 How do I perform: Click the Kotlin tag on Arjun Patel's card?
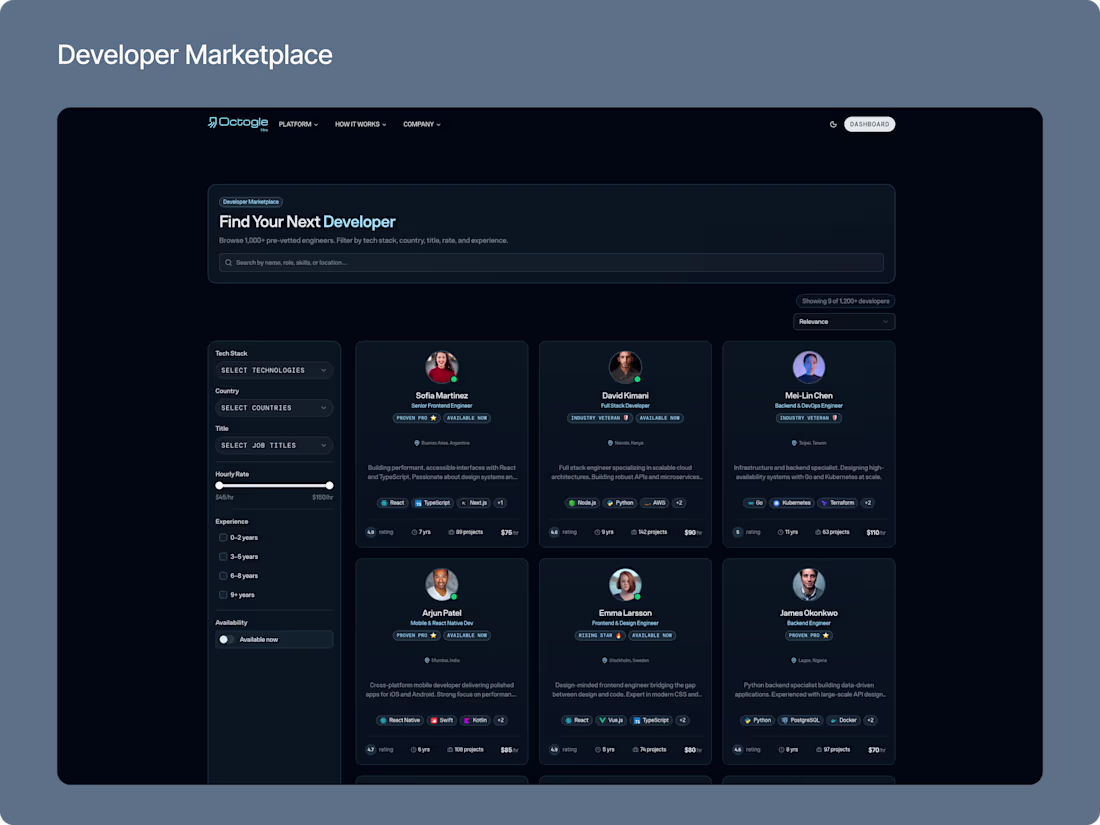coord(476,720)
